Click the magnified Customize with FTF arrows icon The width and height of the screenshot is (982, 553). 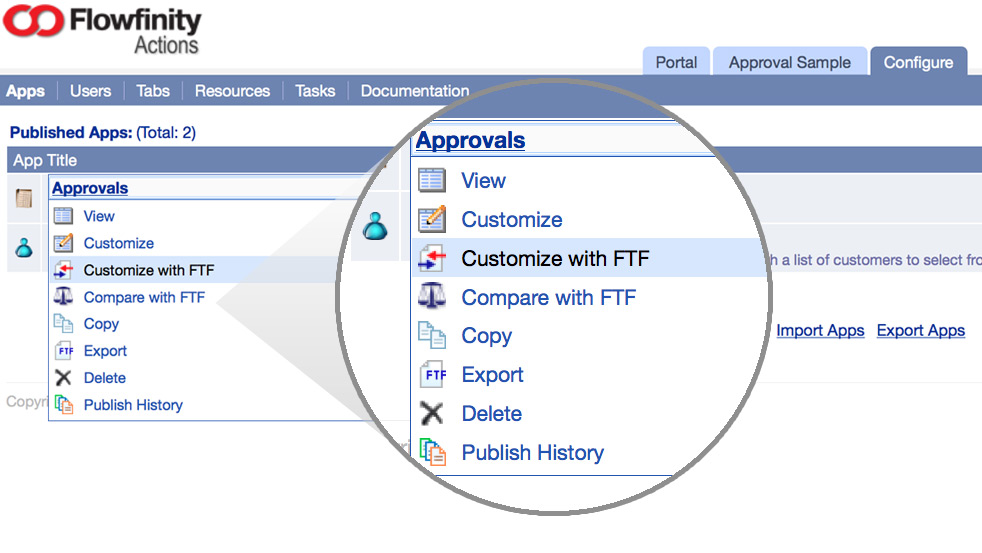(x=432, y=259)
